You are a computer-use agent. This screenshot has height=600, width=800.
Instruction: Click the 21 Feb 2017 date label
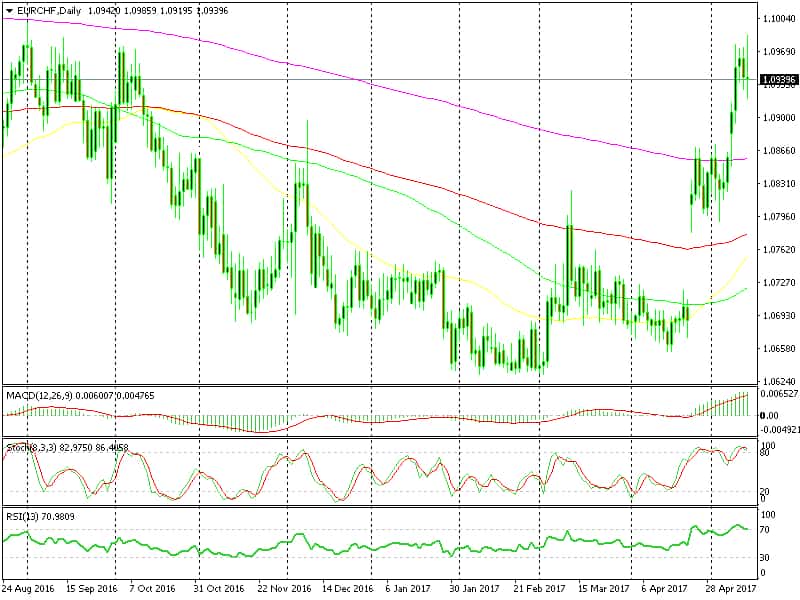539,589
